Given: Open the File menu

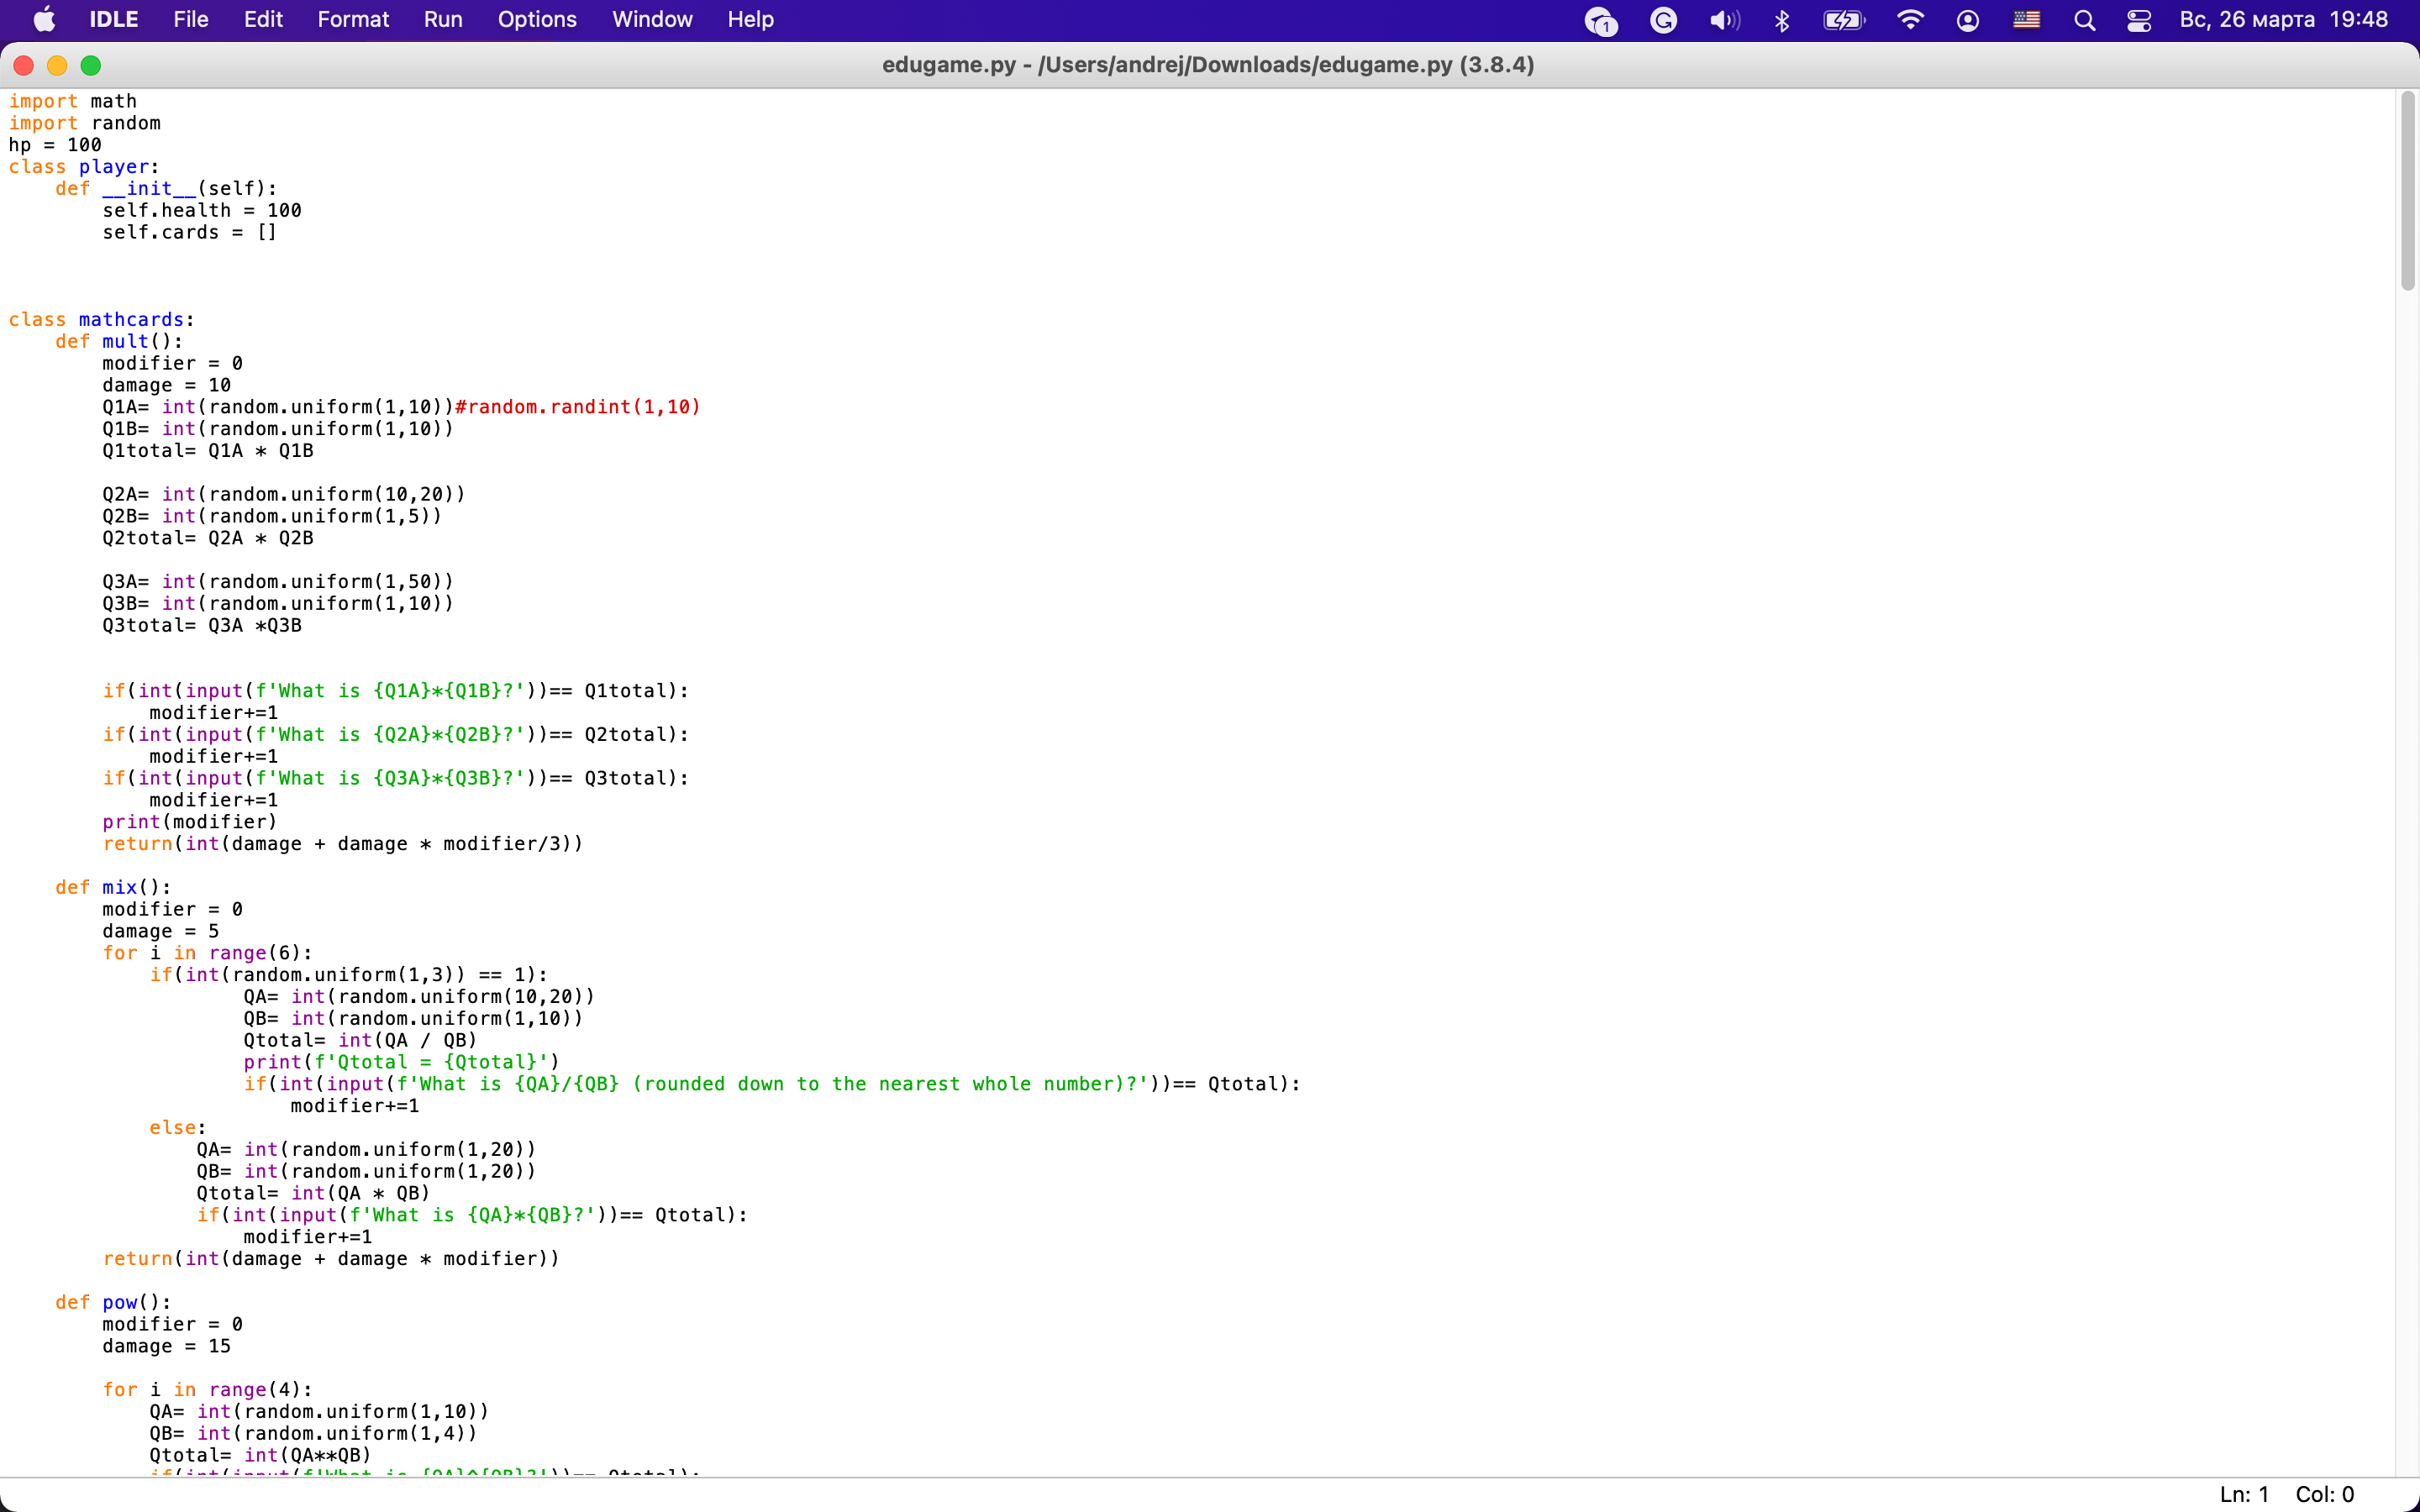Looking at the screenshot, I should coord(190,19).
